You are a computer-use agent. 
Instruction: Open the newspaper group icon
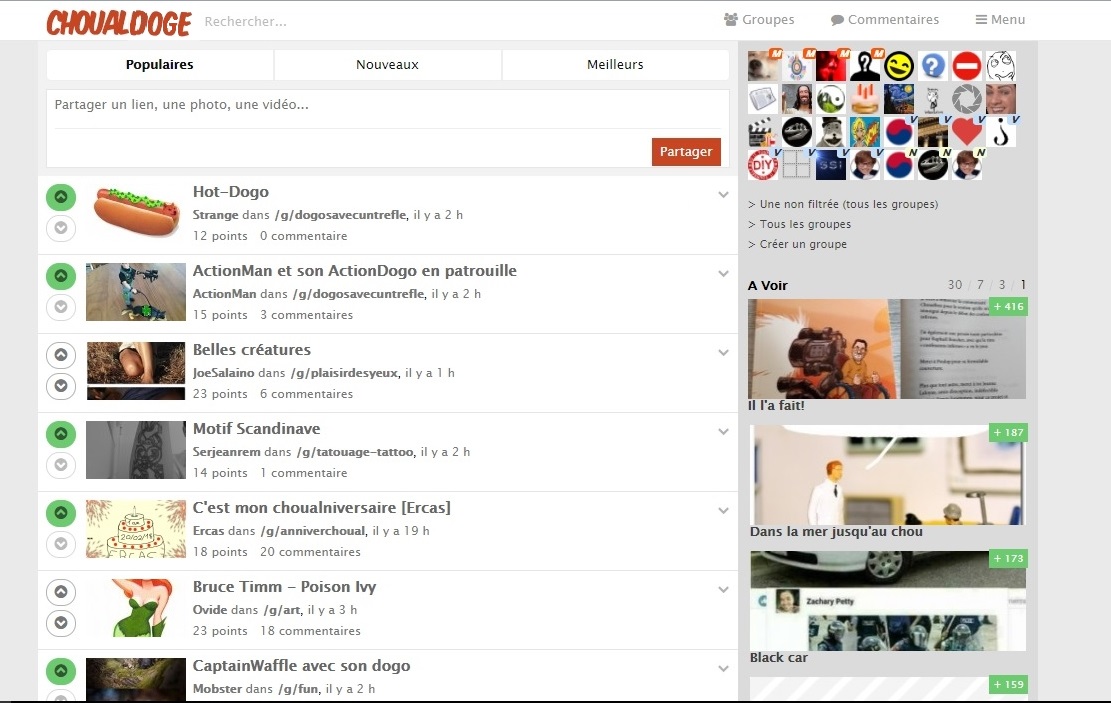coord(763,99)
